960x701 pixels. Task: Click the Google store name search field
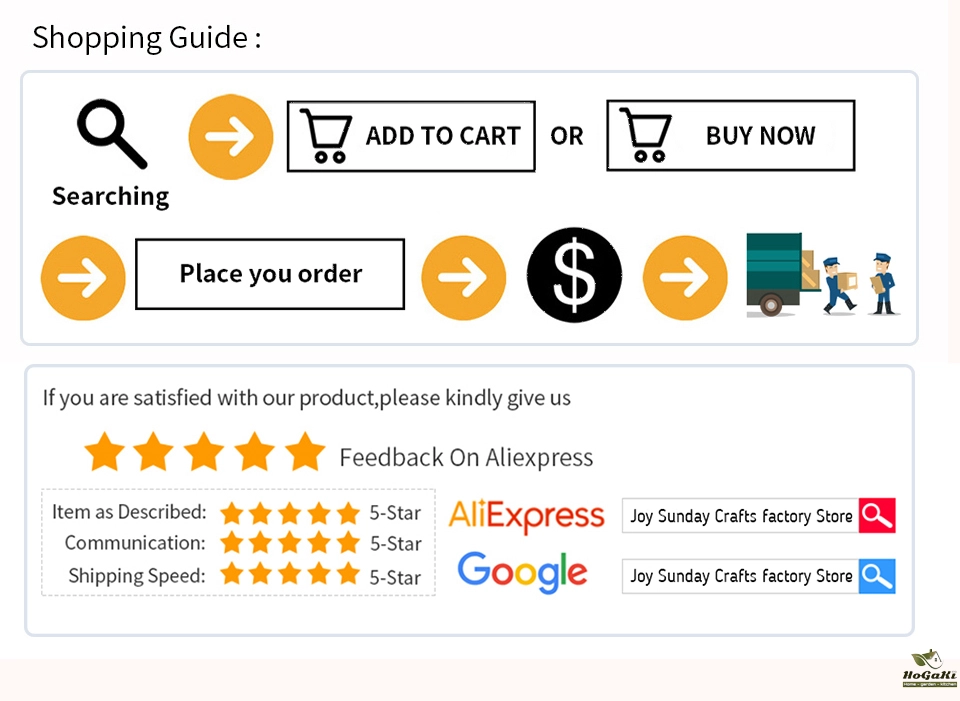[x=740, y=576]
